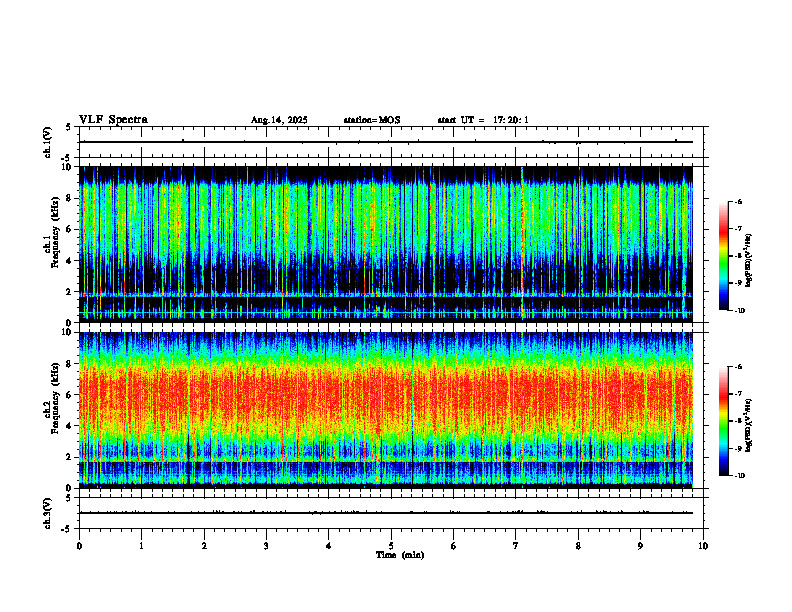Click the date text 'Aug.14, 2025'
This screenshot has height=612, width=792.
coord(279,120)
